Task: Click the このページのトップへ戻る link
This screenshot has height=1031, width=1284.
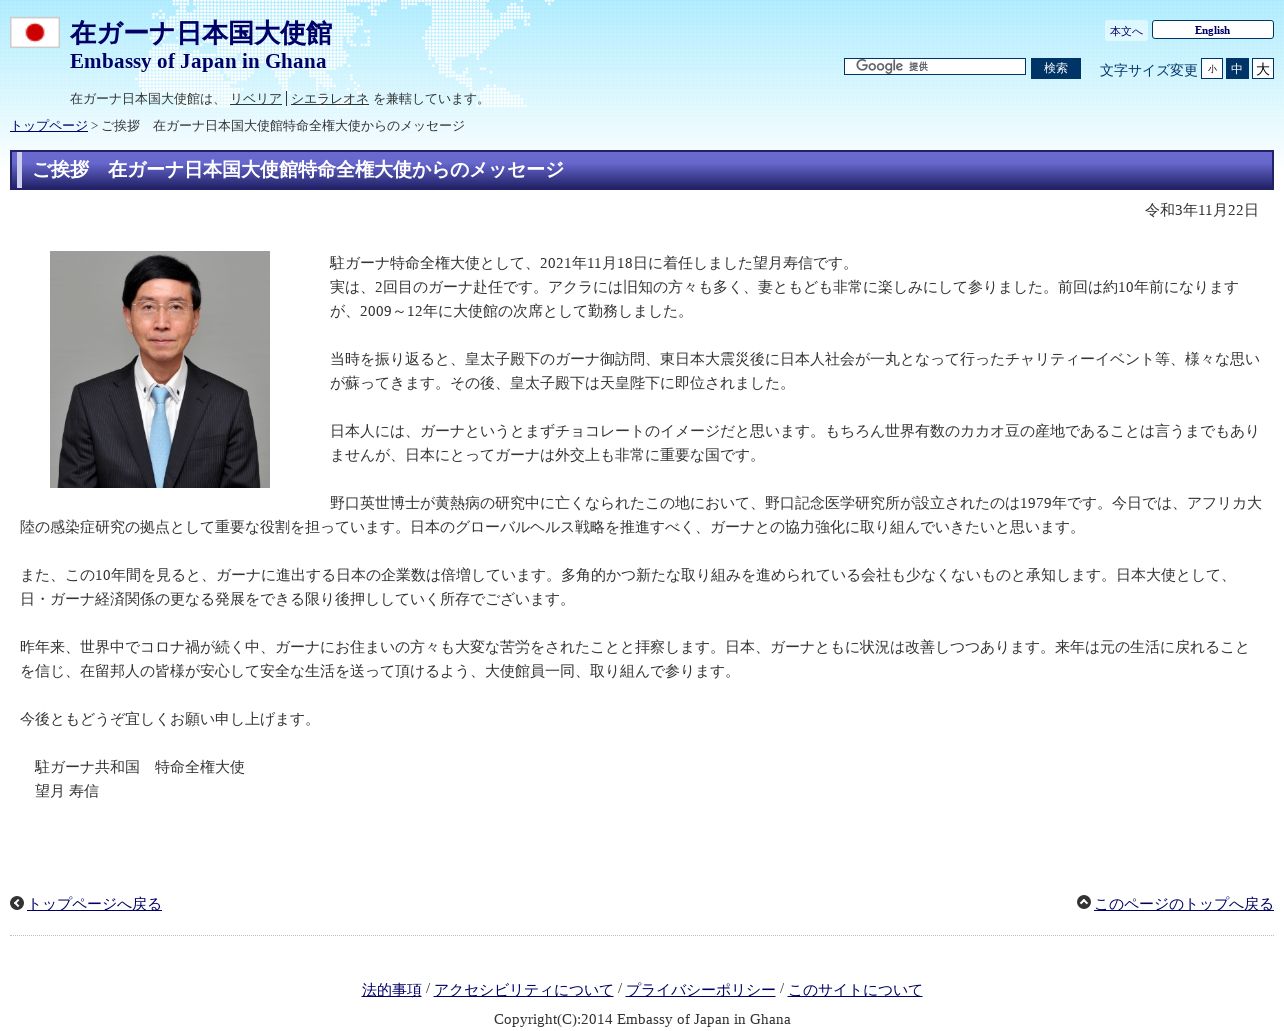Action: tap(1184, 904)
